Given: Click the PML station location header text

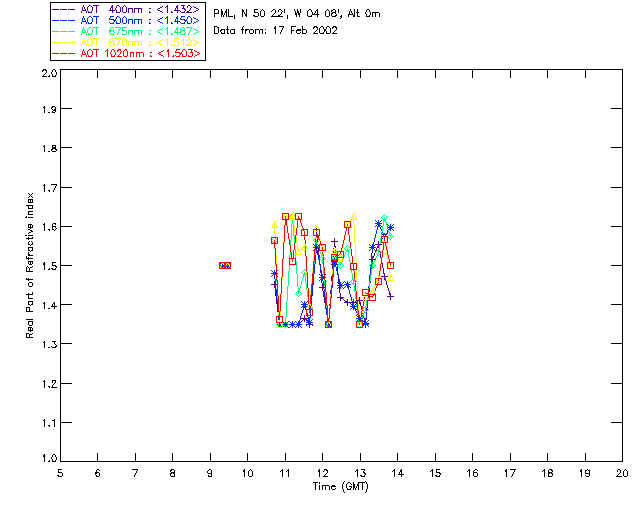Looking at the screenshot, I should (297, 14).
